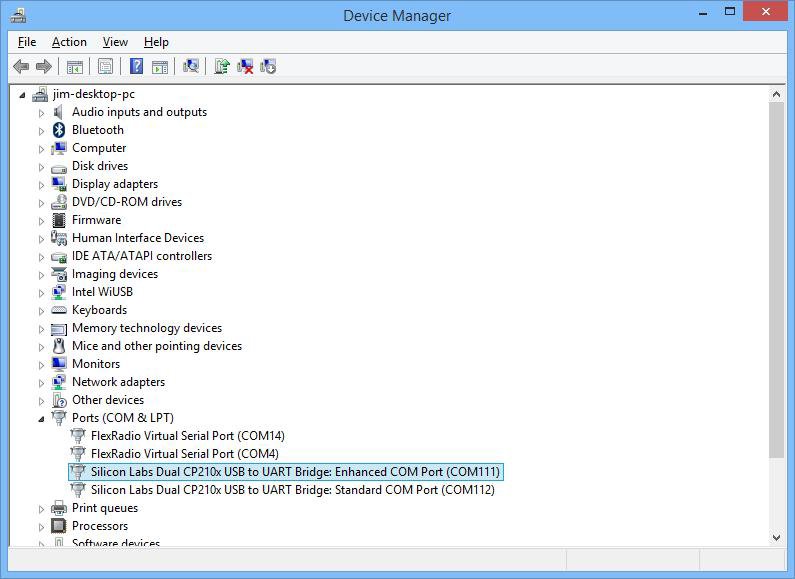The image size is (795, 579).
Task: Open the View menu
Action: [115, 42]
